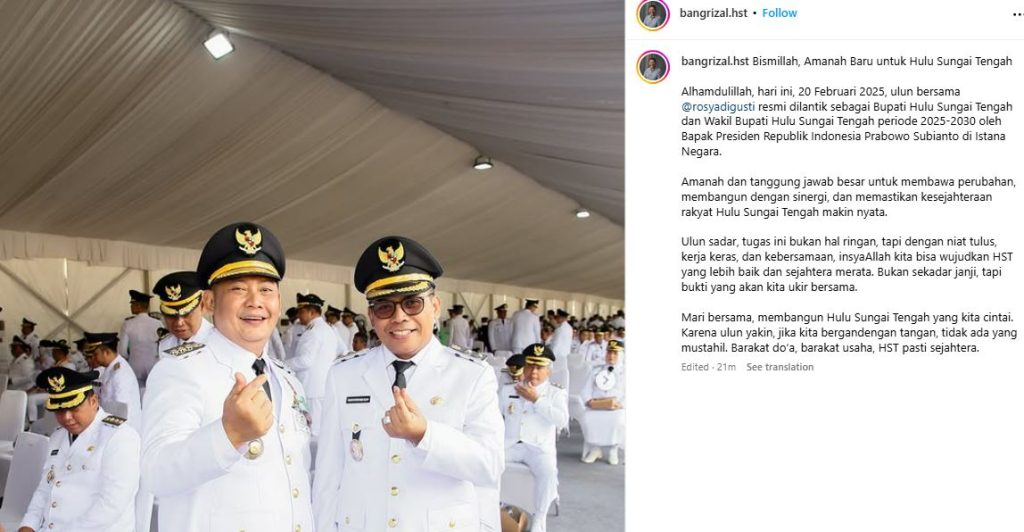Click the caption title about Amanah Baru
This screenshot has width=1024, height=532.
(882, 61)
